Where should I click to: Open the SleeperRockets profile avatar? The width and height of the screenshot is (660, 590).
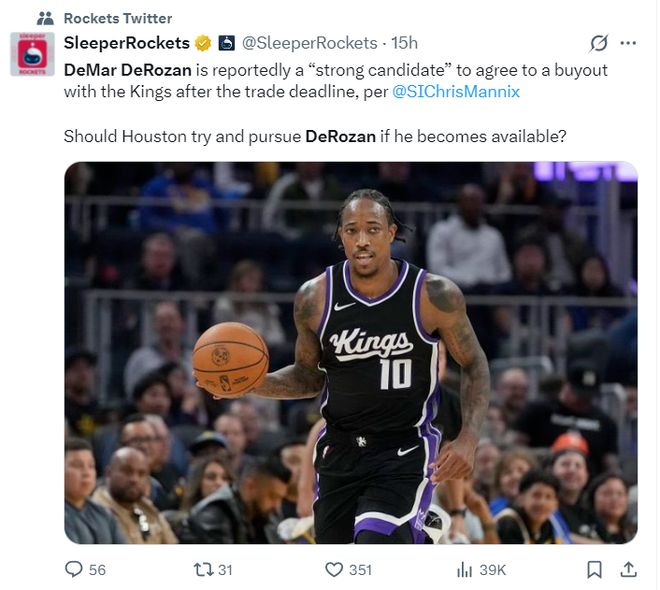point(32,54)
